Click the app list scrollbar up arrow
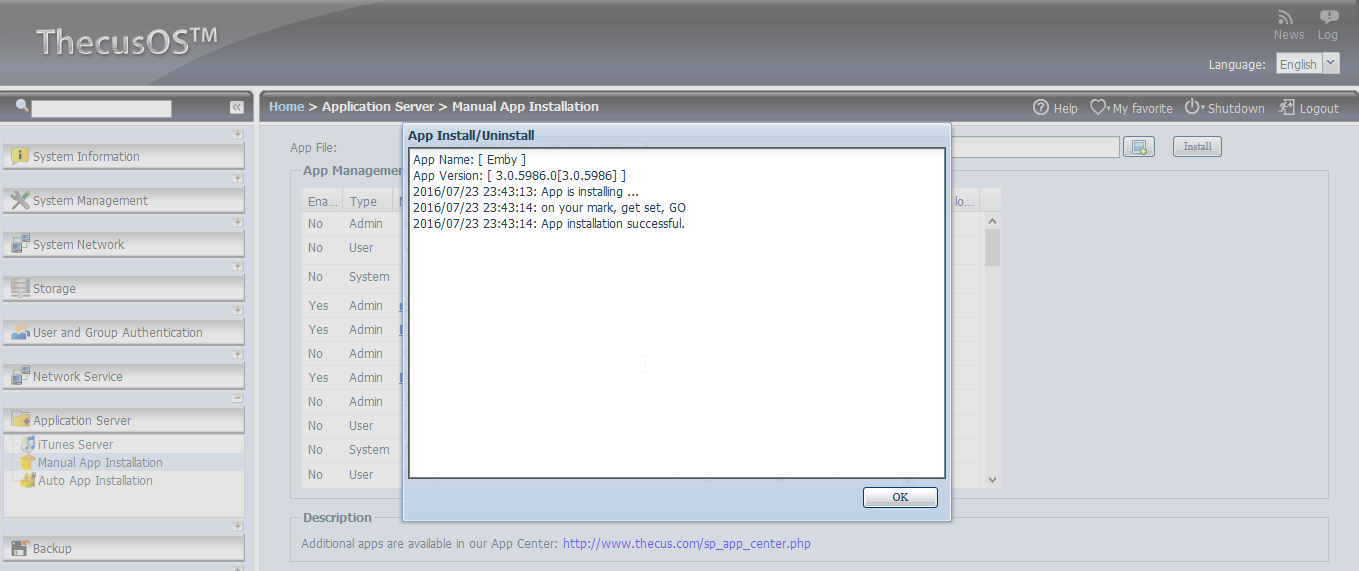Screen dimensions: 1359x571 pyautogui.click(x=992, y=221)
